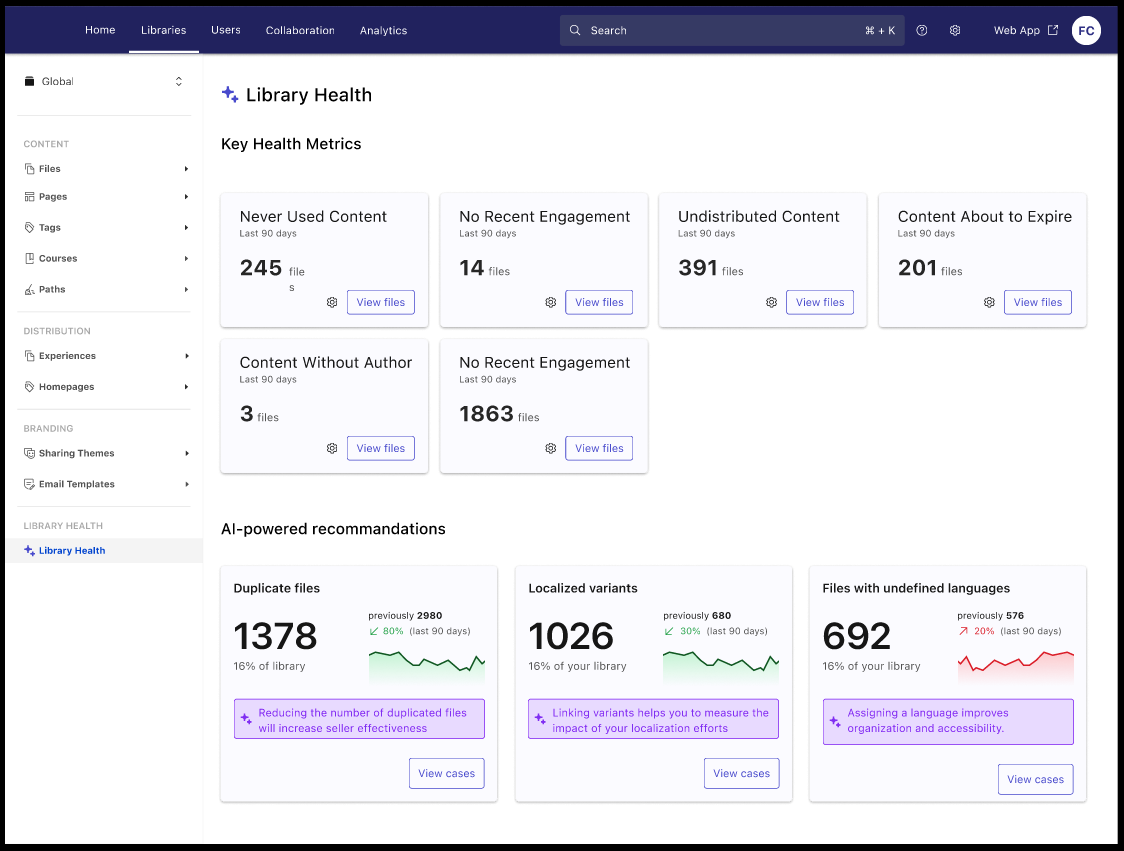View cases for Localized variants
This screenshot has height=851, width=1124.
click(741, 774)
